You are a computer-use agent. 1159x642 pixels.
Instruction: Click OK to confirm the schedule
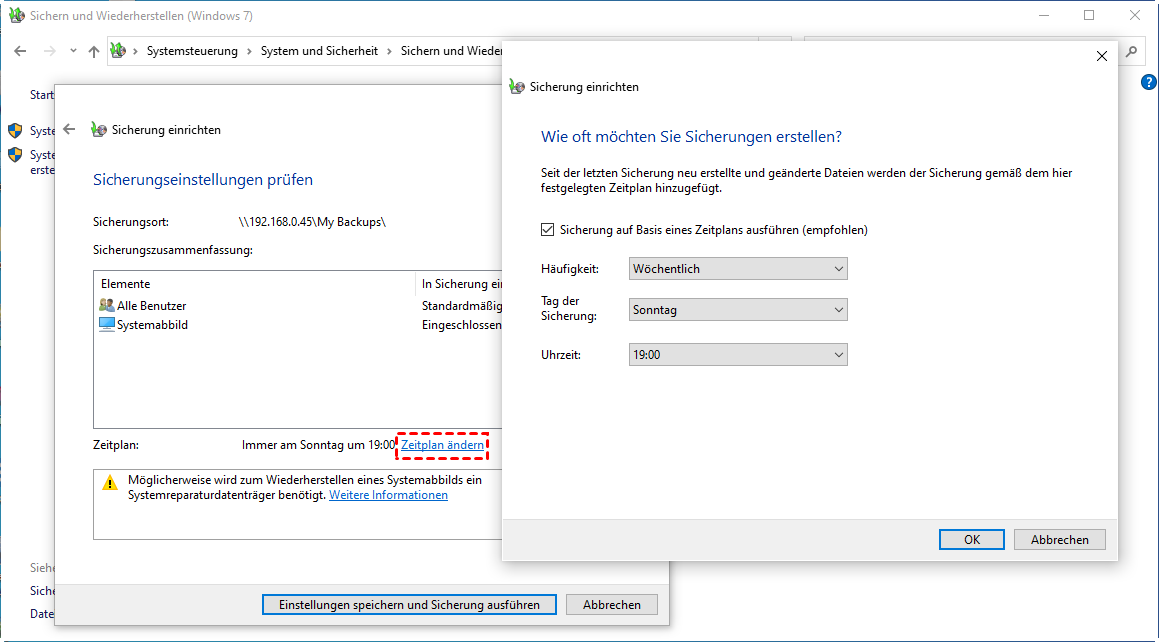tap(971, 539)
